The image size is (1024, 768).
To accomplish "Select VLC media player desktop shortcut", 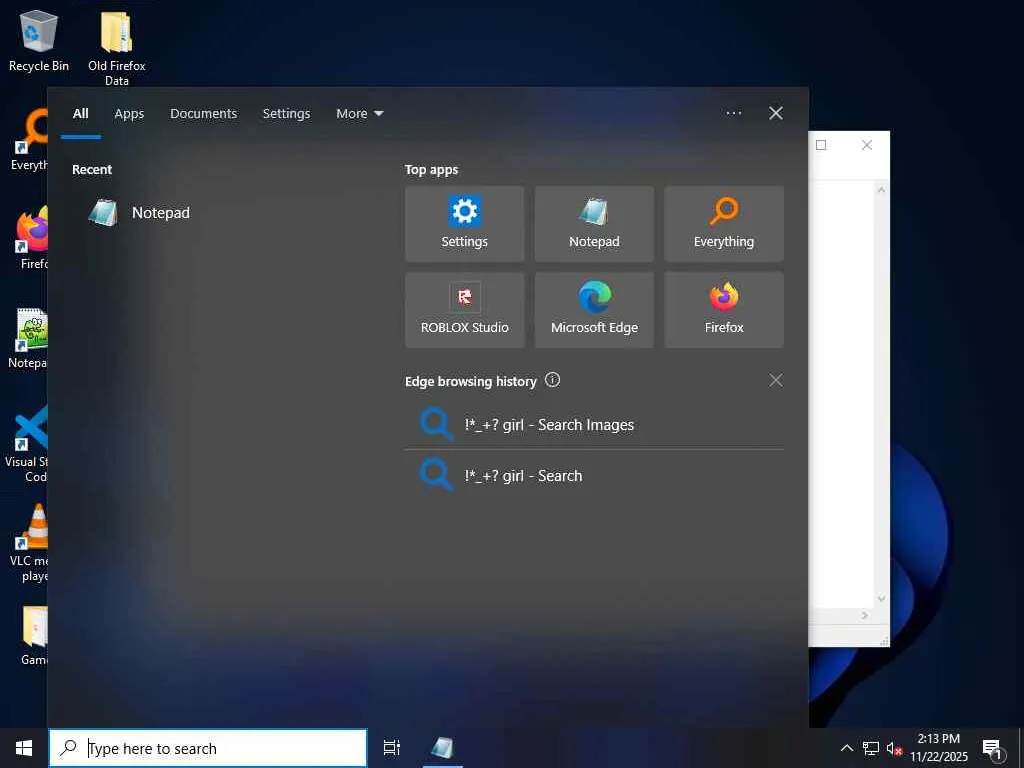I will tap(30, 543).
